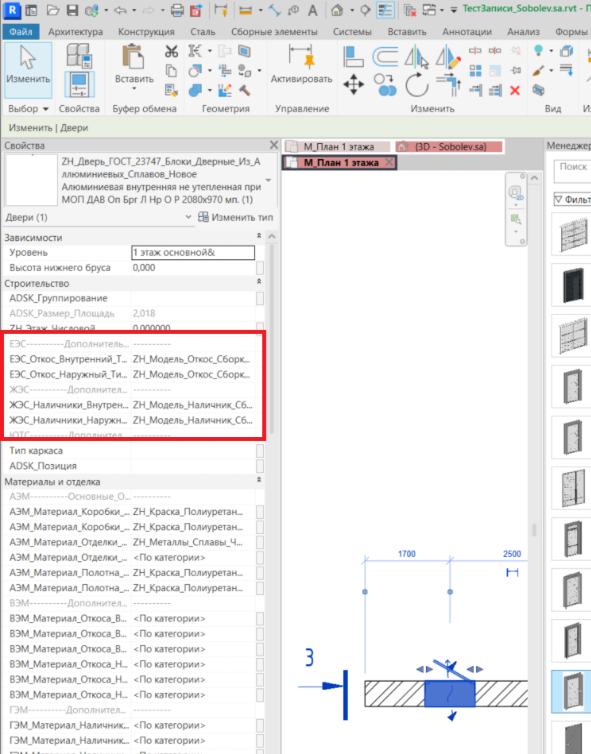Click Split Element icon in Изменить panel
This screenshot has height=754, width=591.
475,50
